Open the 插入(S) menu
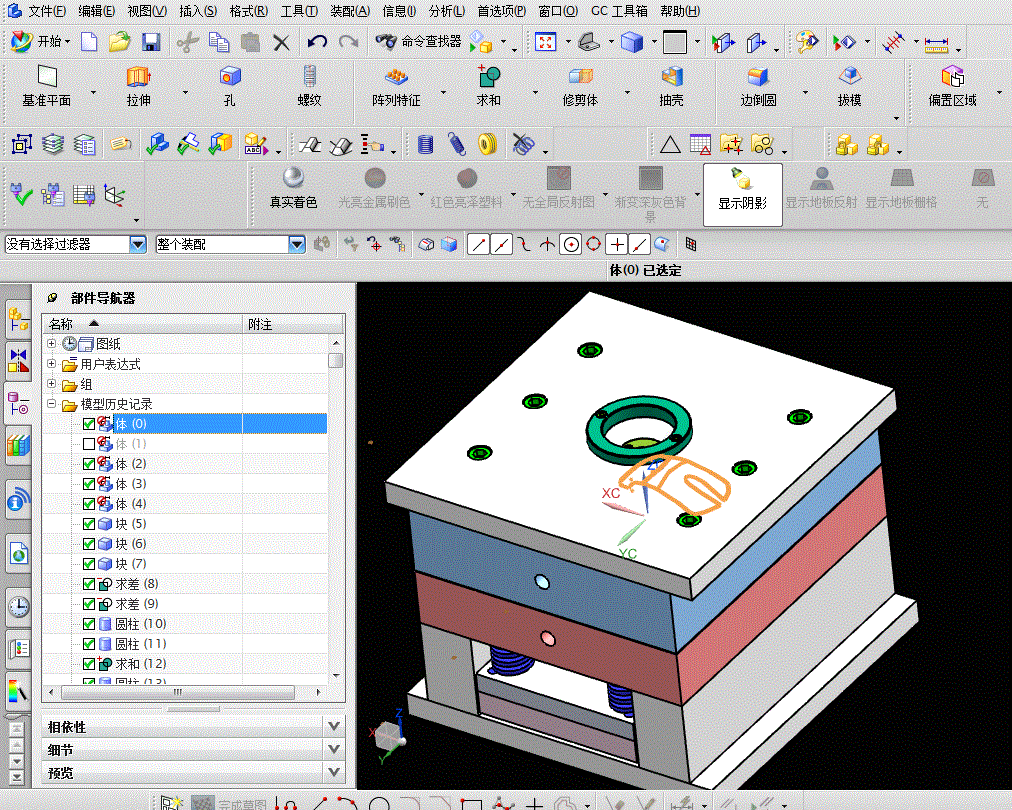The height and width of the screenshot is (810, 1012). [x=197, y=11]
